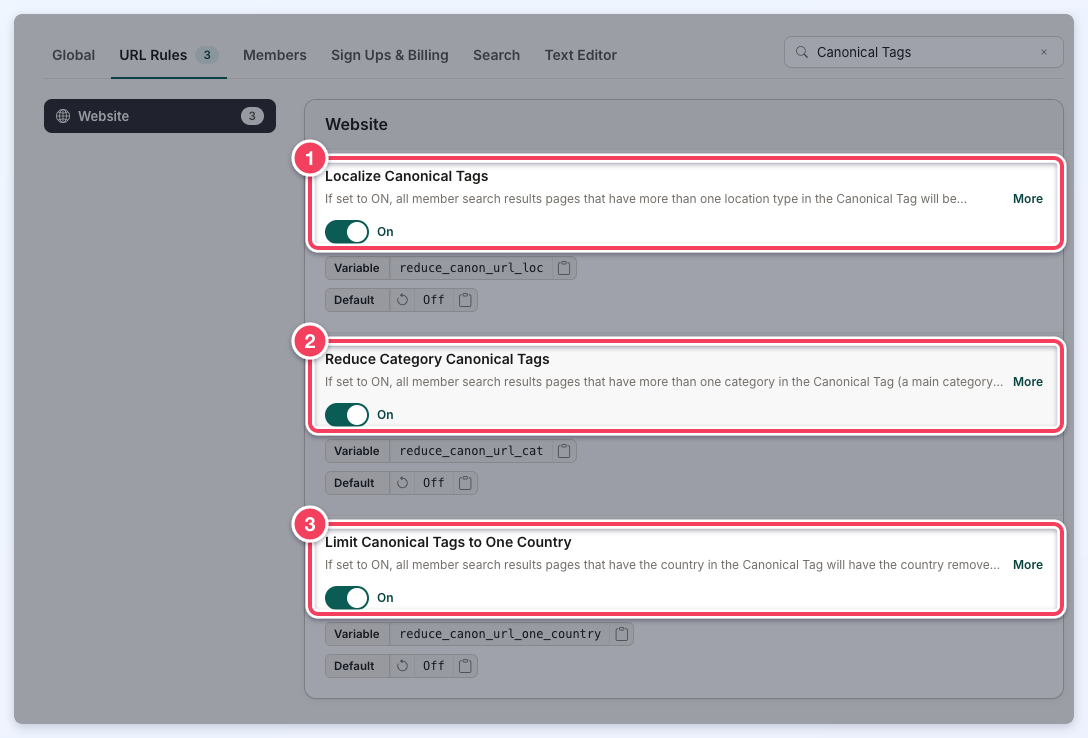Copy the default value under reduce_canon_url_cat
The width and height of the screenshot is (1088, 738).
click(466, 483)
